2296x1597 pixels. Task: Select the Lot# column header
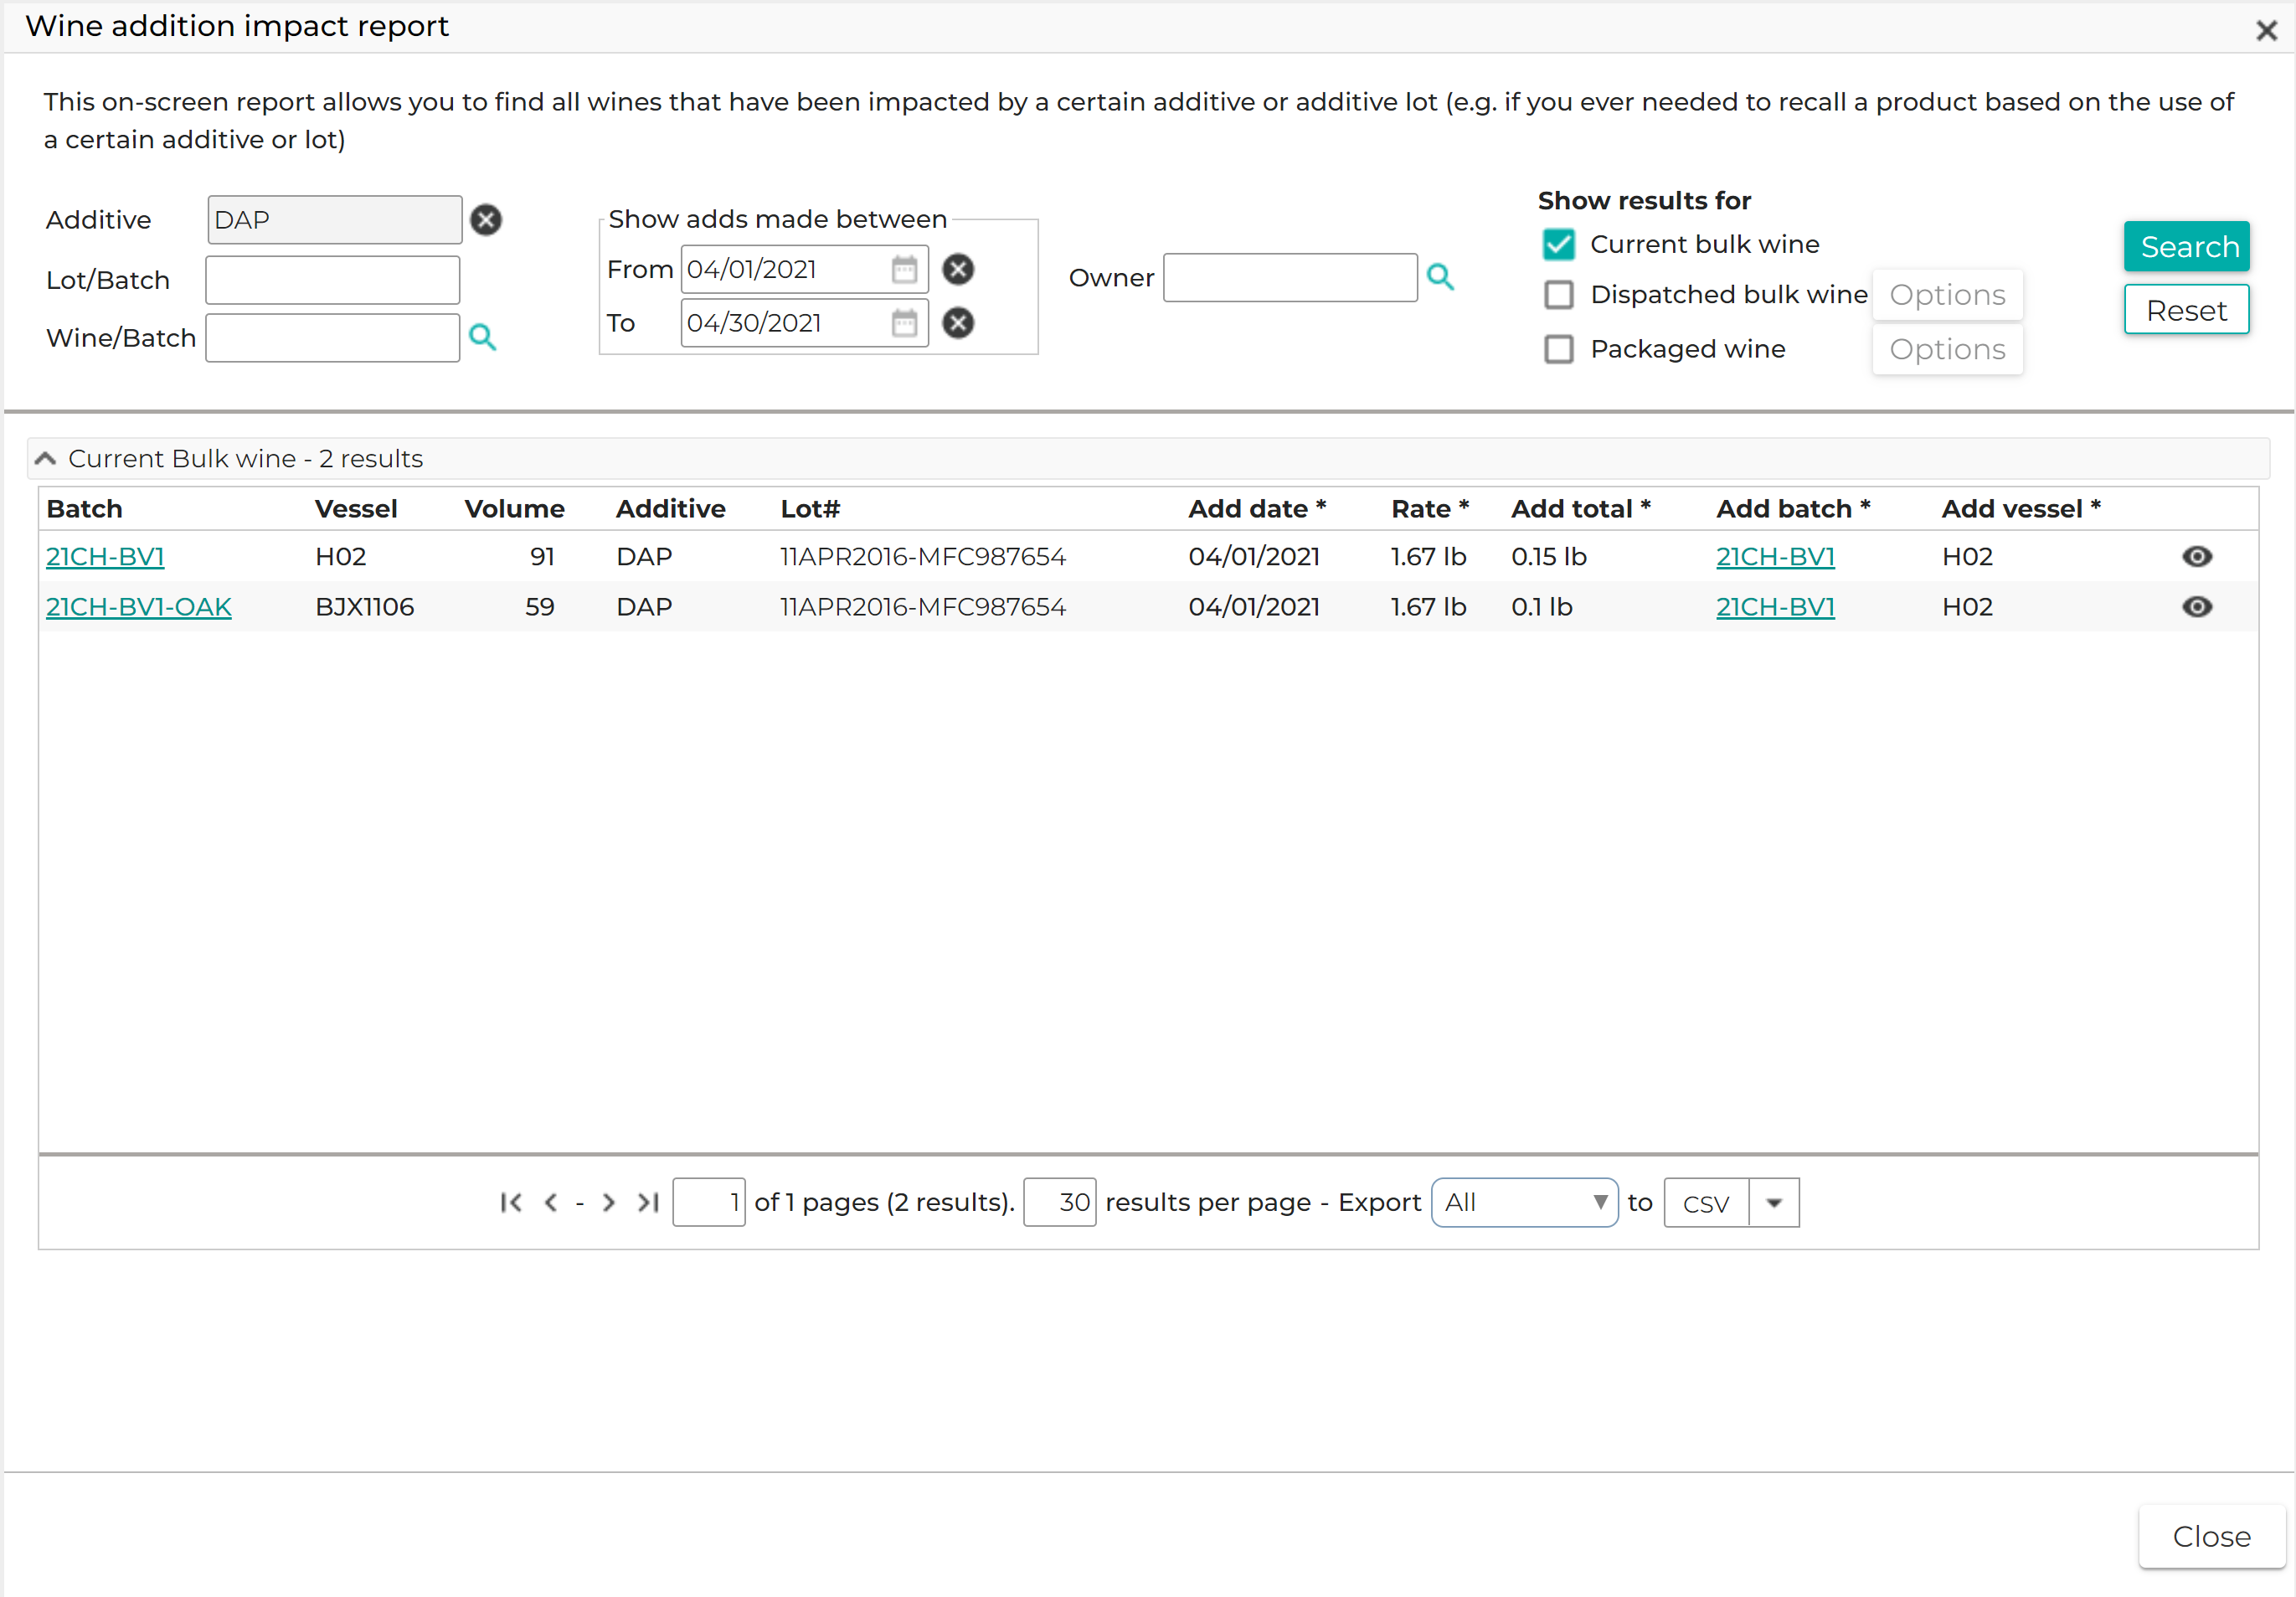pyautogui.click(x=810, y=509)
